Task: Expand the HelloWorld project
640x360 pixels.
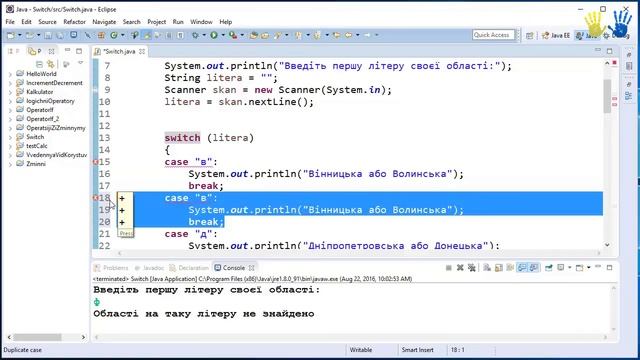Action: pyautogui.click(x=10, y=74)
